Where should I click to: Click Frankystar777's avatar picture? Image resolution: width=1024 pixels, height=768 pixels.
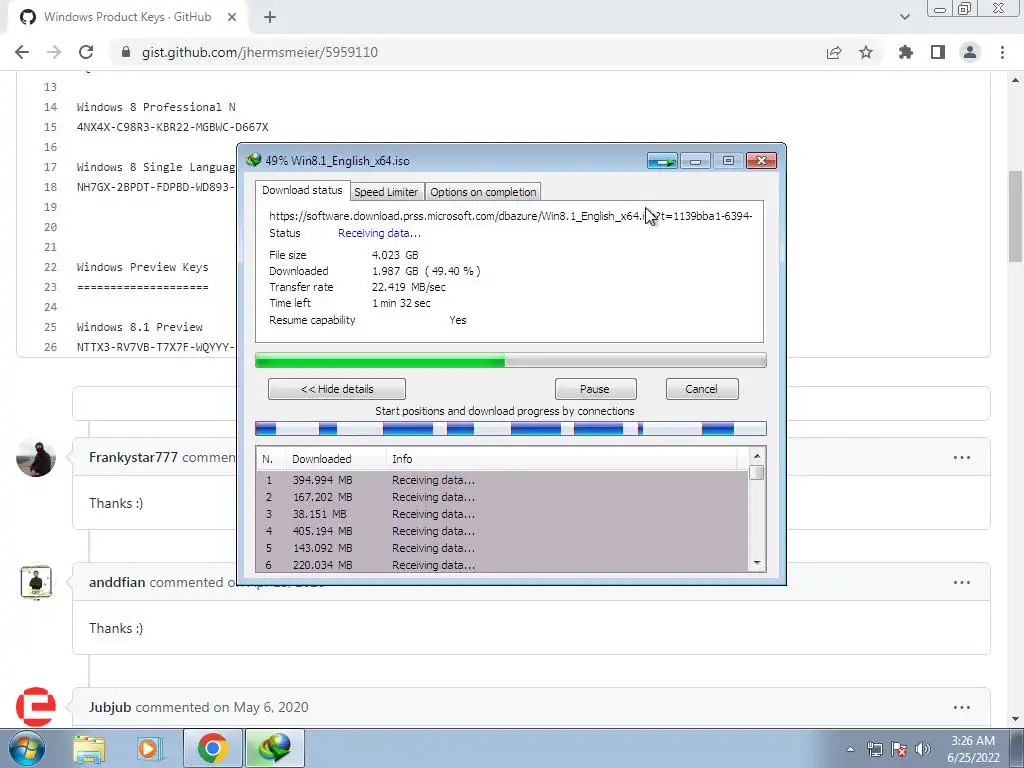(x=36, y=458)
